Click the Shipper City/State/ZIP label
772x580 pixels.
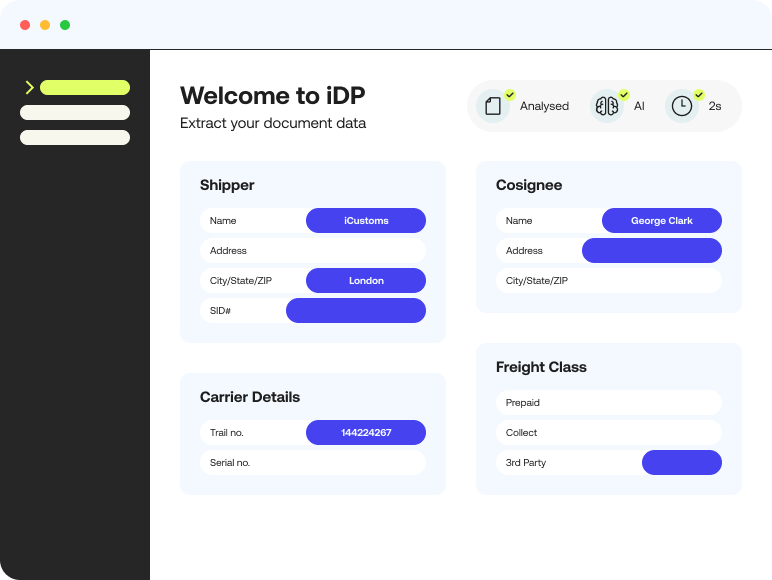(x=241, y=281)
